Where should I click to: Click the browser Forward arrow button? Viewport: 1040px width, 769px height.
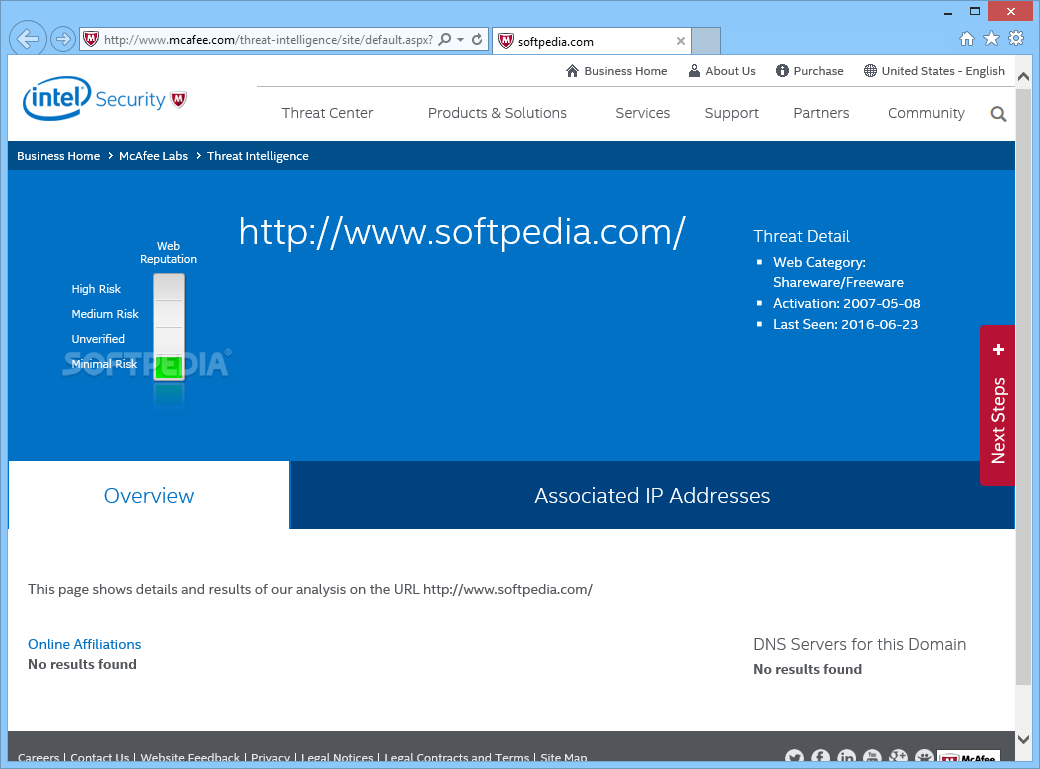62,39
